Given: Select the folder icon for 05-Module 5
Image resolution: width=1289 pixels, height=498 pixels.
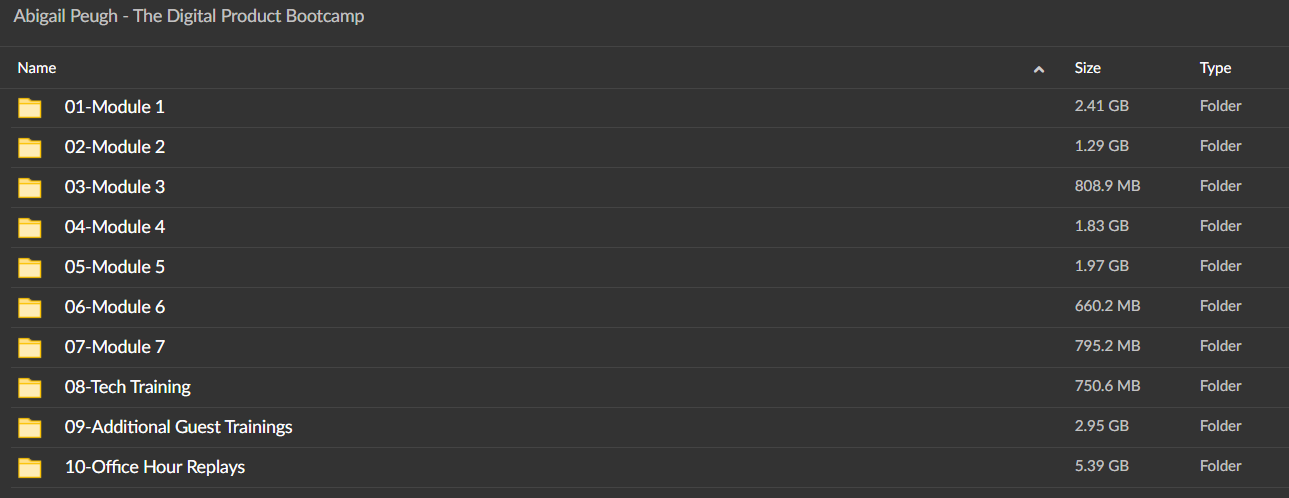Looking at the screenshot, I should 30,267.
